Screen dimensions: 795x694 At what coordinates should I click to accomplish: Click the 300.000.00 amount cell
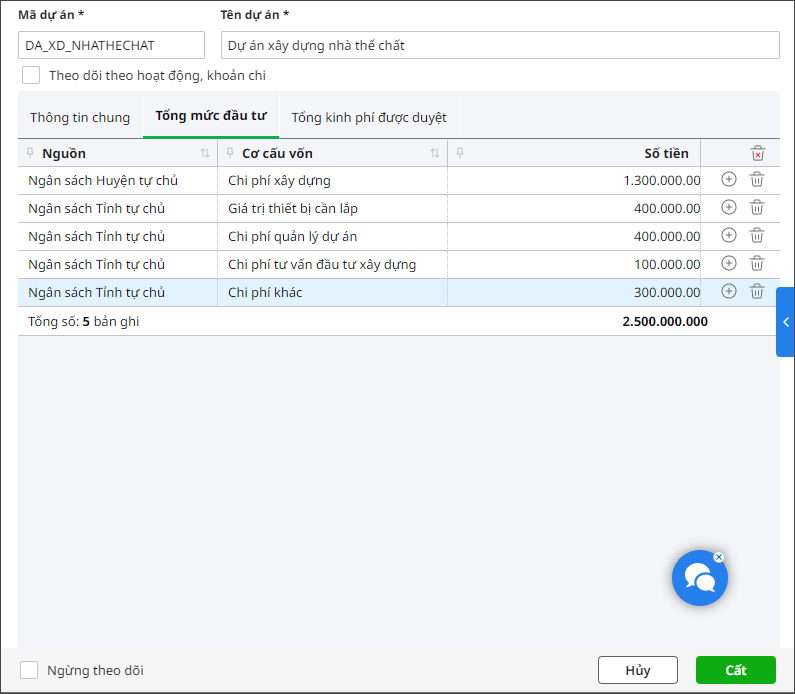574,292
